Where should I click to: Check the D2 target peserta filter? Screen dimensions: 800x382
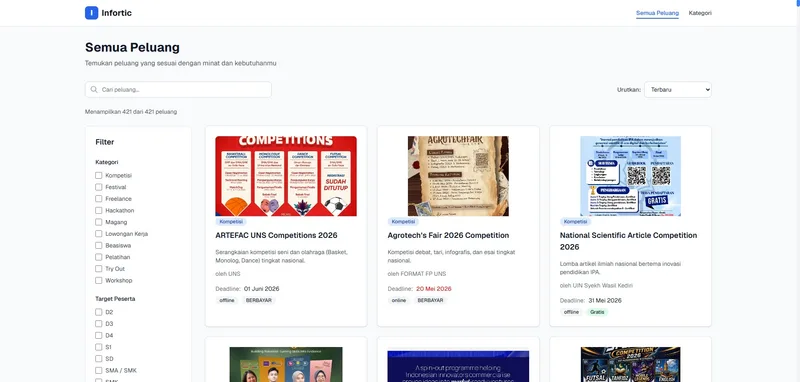click(98, 312)
